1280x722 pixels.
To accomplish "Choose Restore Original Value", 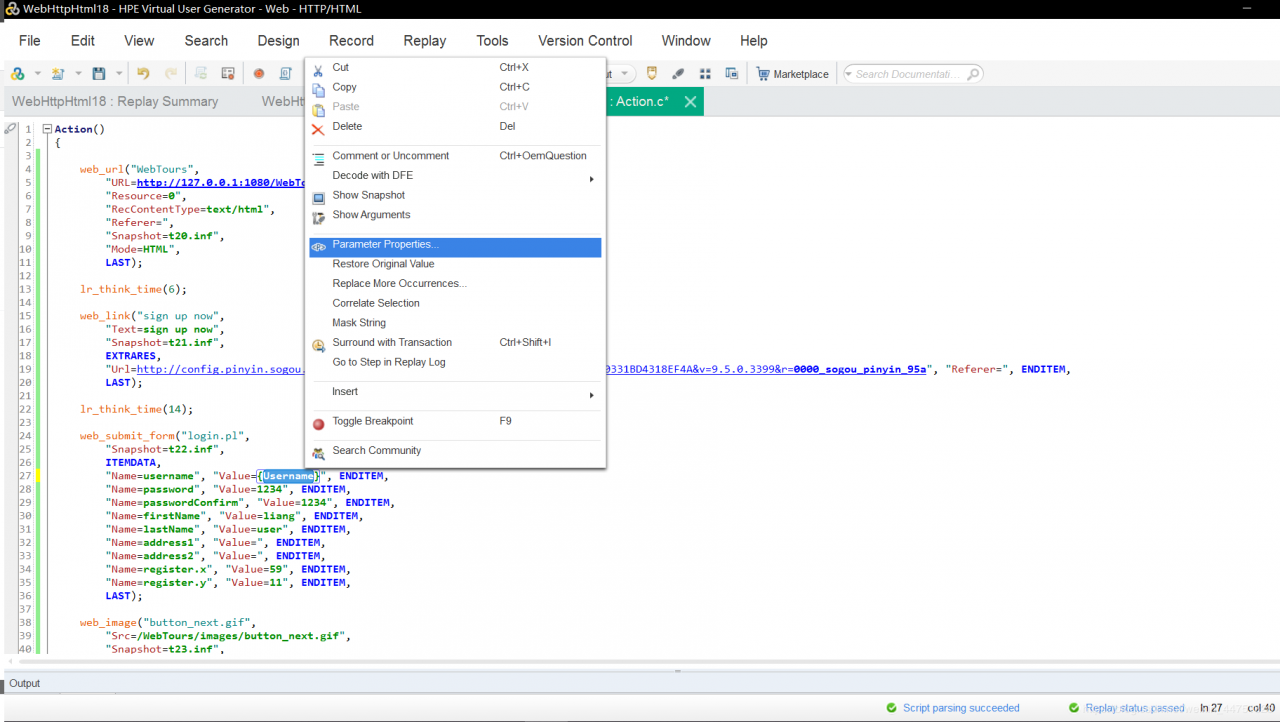I will pyautogui.click(x=456, y=264).
